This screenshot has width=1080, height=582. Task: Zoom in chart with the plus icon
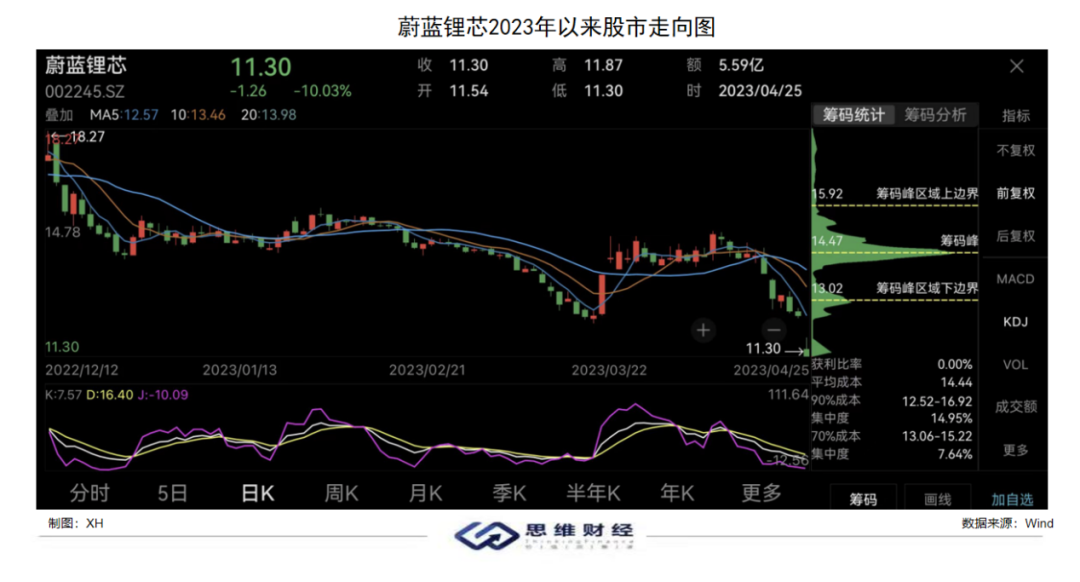(x=703, y=331)
